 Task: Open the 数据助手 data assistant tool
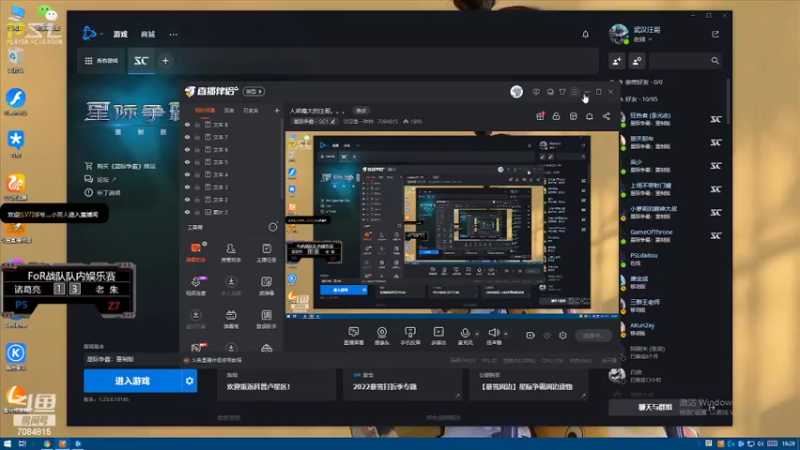pyautogui.click(x=266, y=319)
